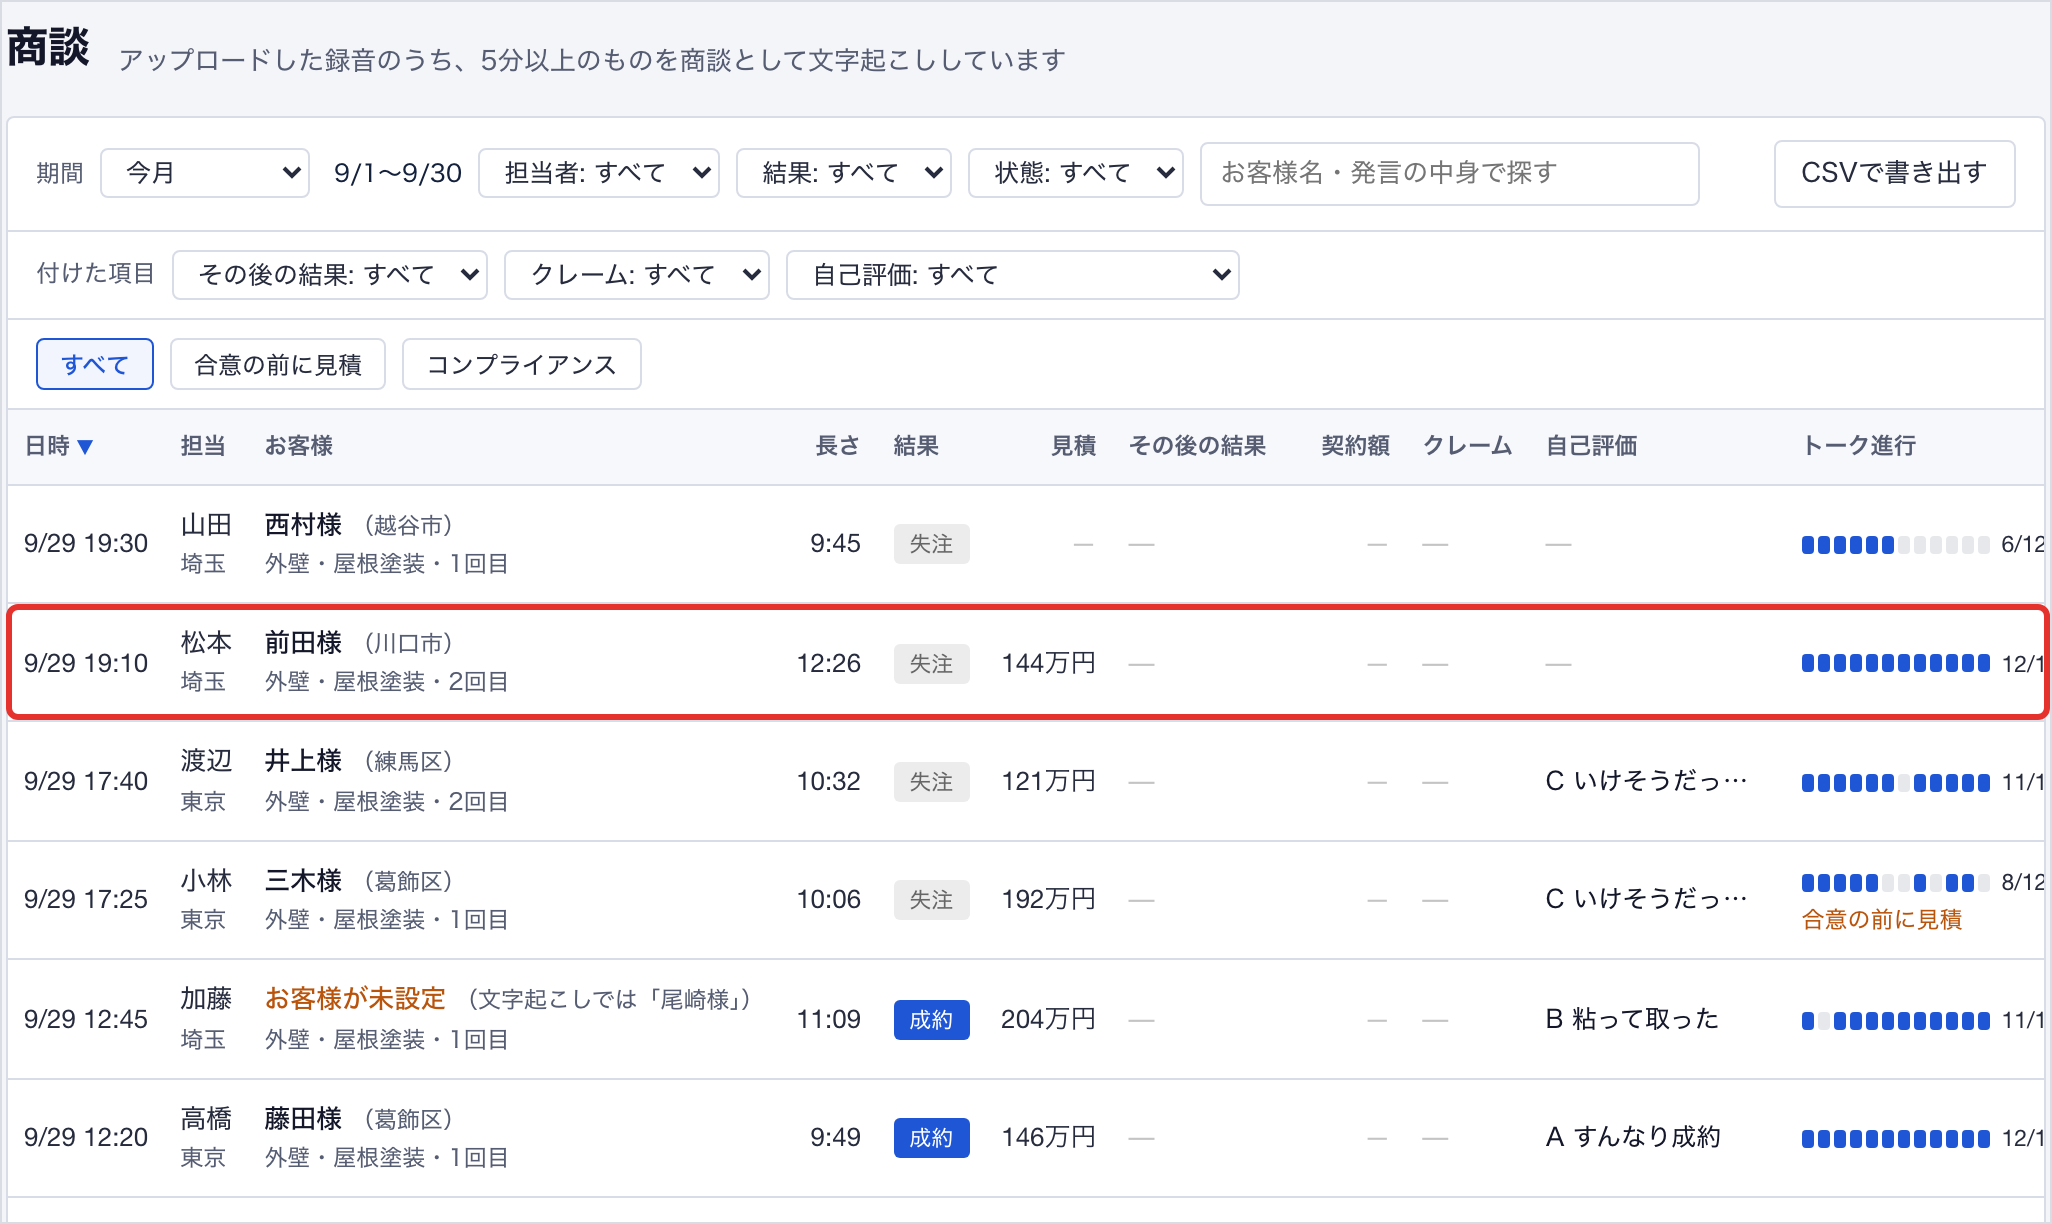2052x1224 pixels.
Task: Click the 成約 badge in 藤田様 row
Action: click(931, 1138)
